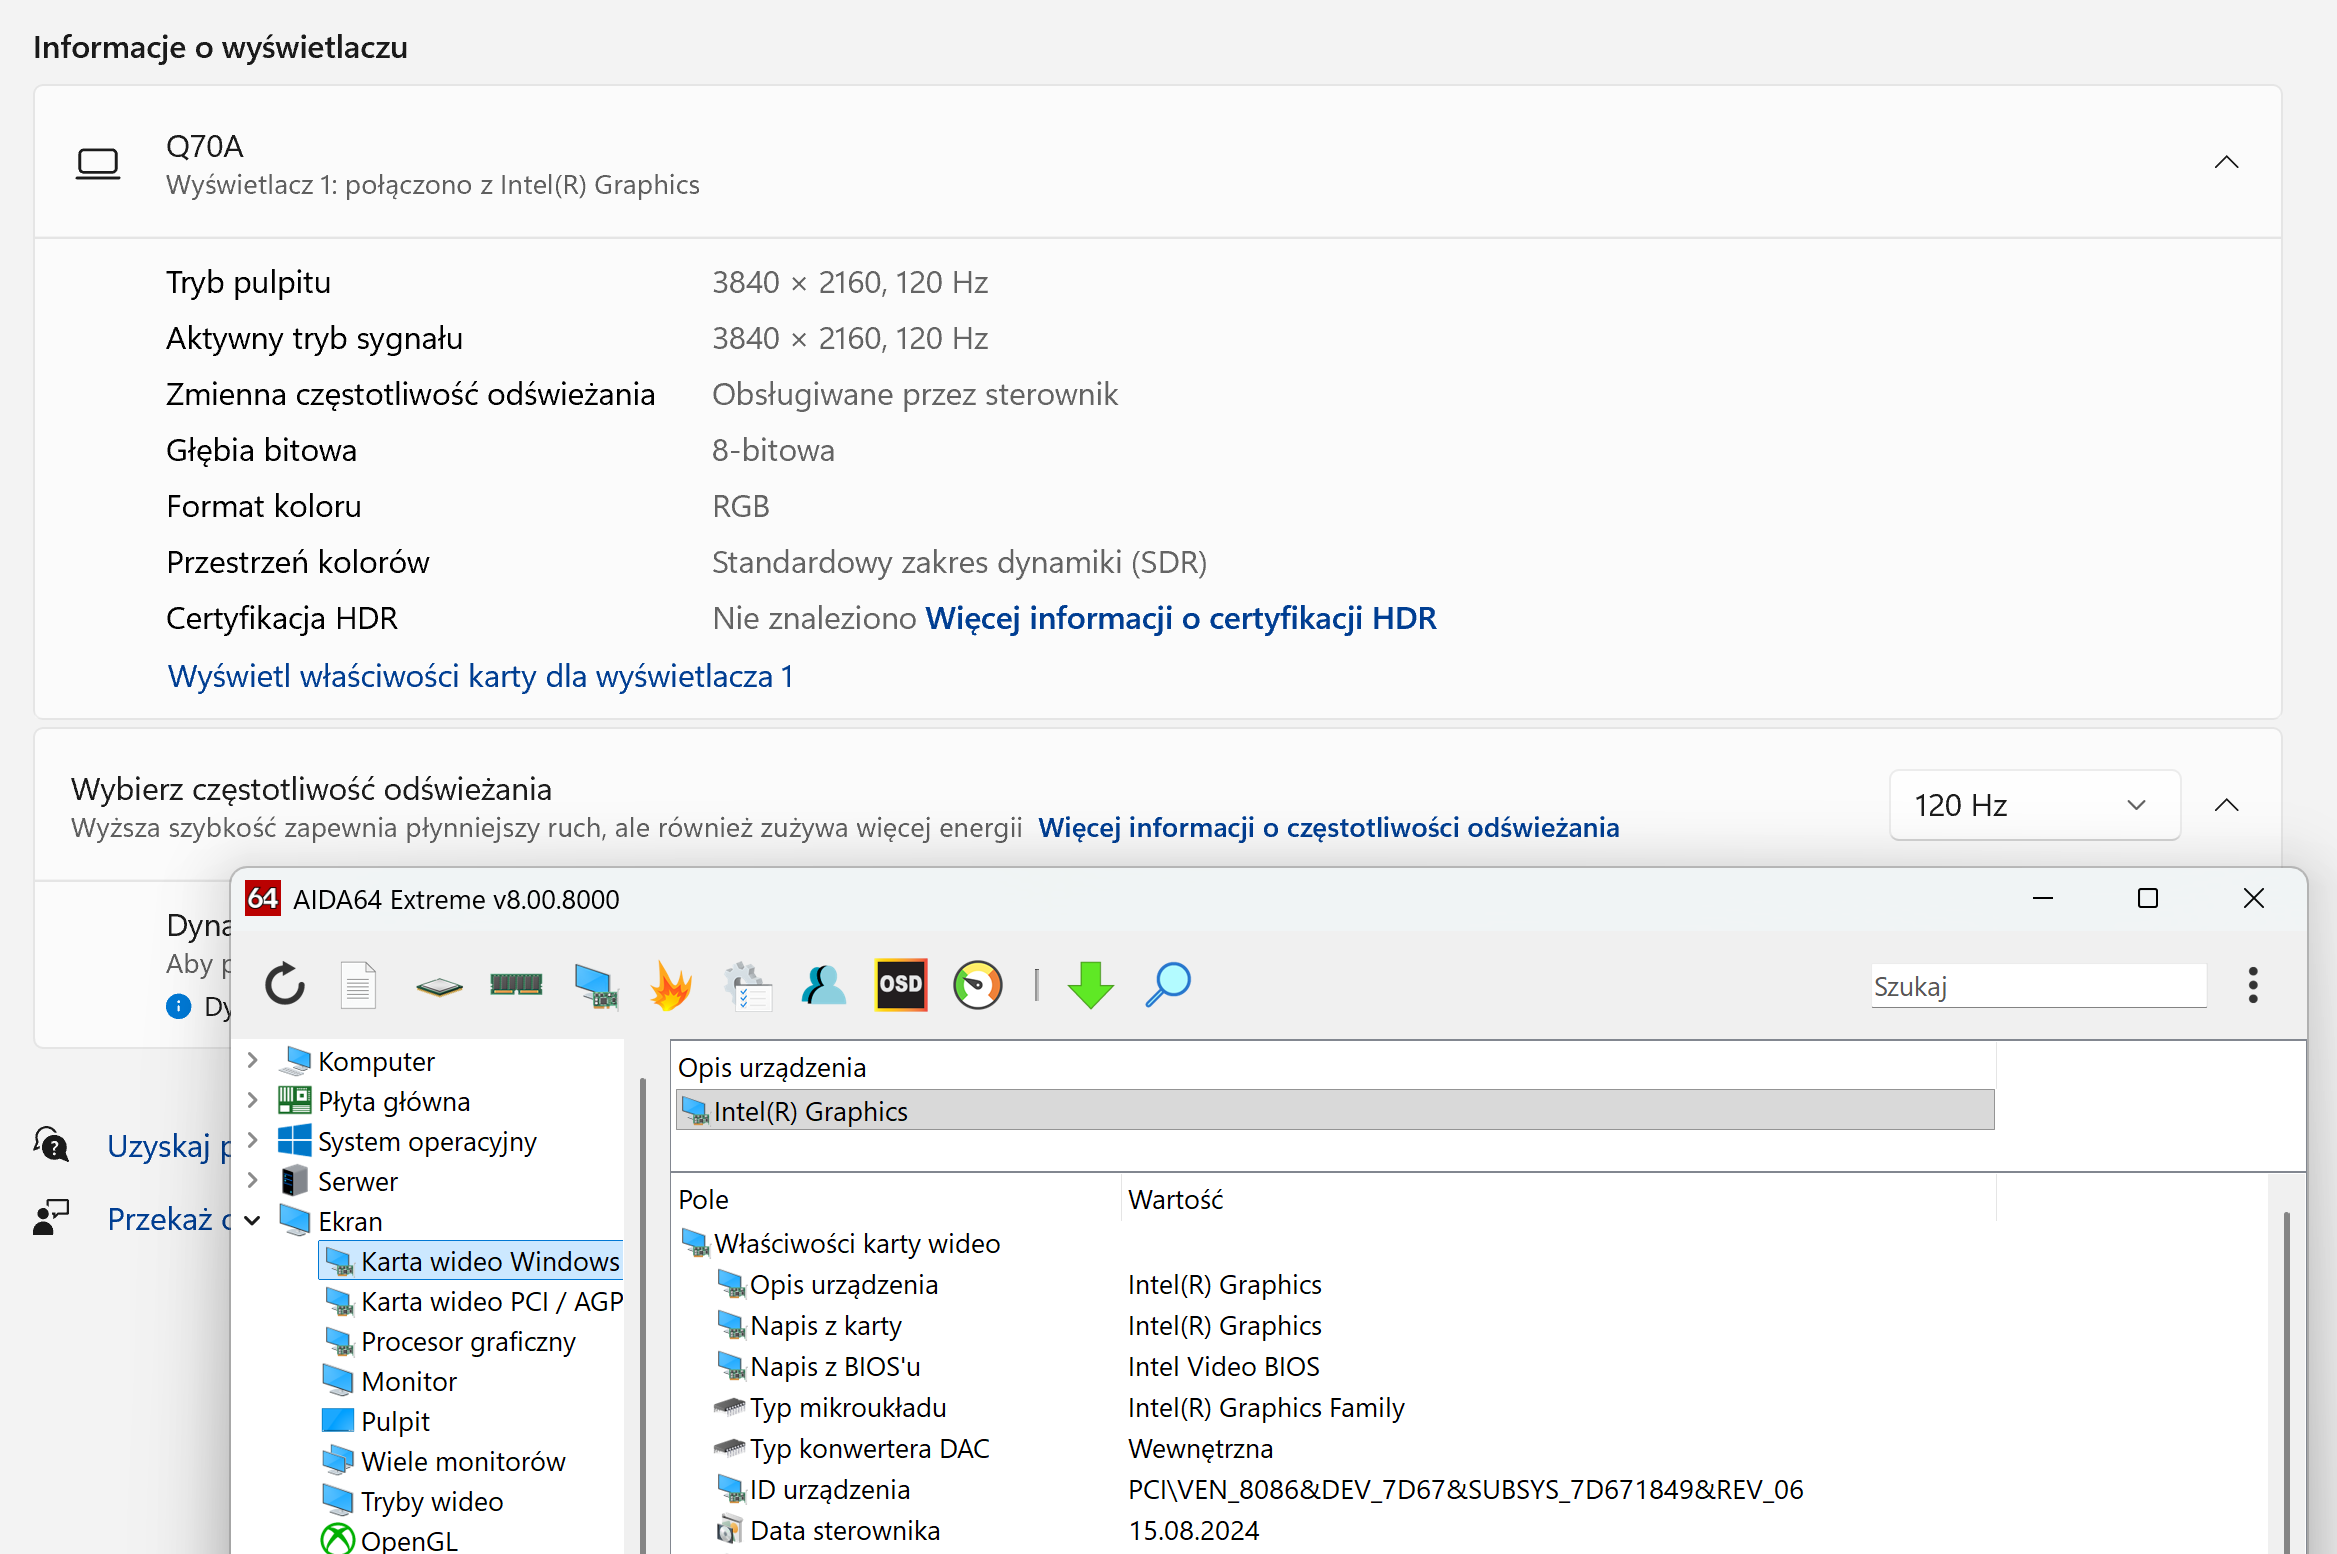
Task: Click the Szukaj search field
Action: (x=2037, y=987)
